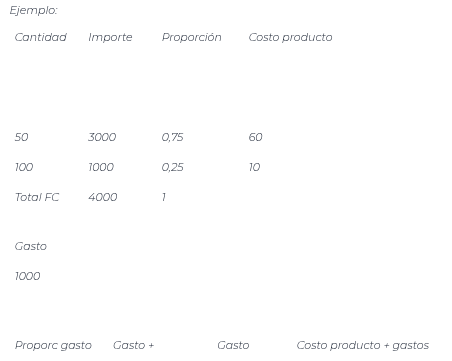
Task: Click the 'Proporción' column header
Action: coord(192,37)
